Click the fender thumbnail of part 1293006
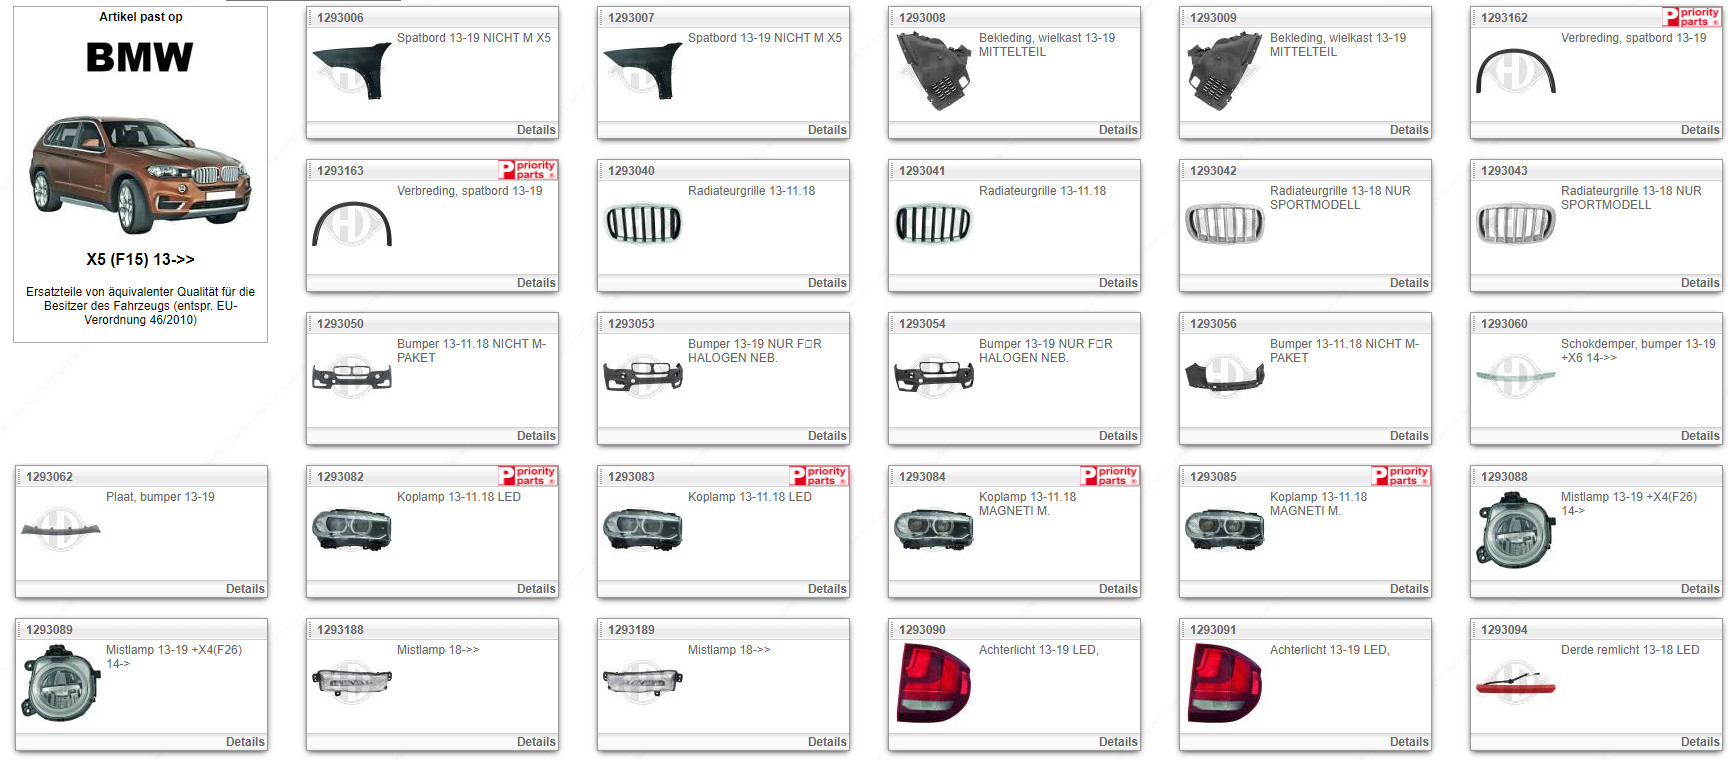The image size is (1728, 760). [352, 70]
